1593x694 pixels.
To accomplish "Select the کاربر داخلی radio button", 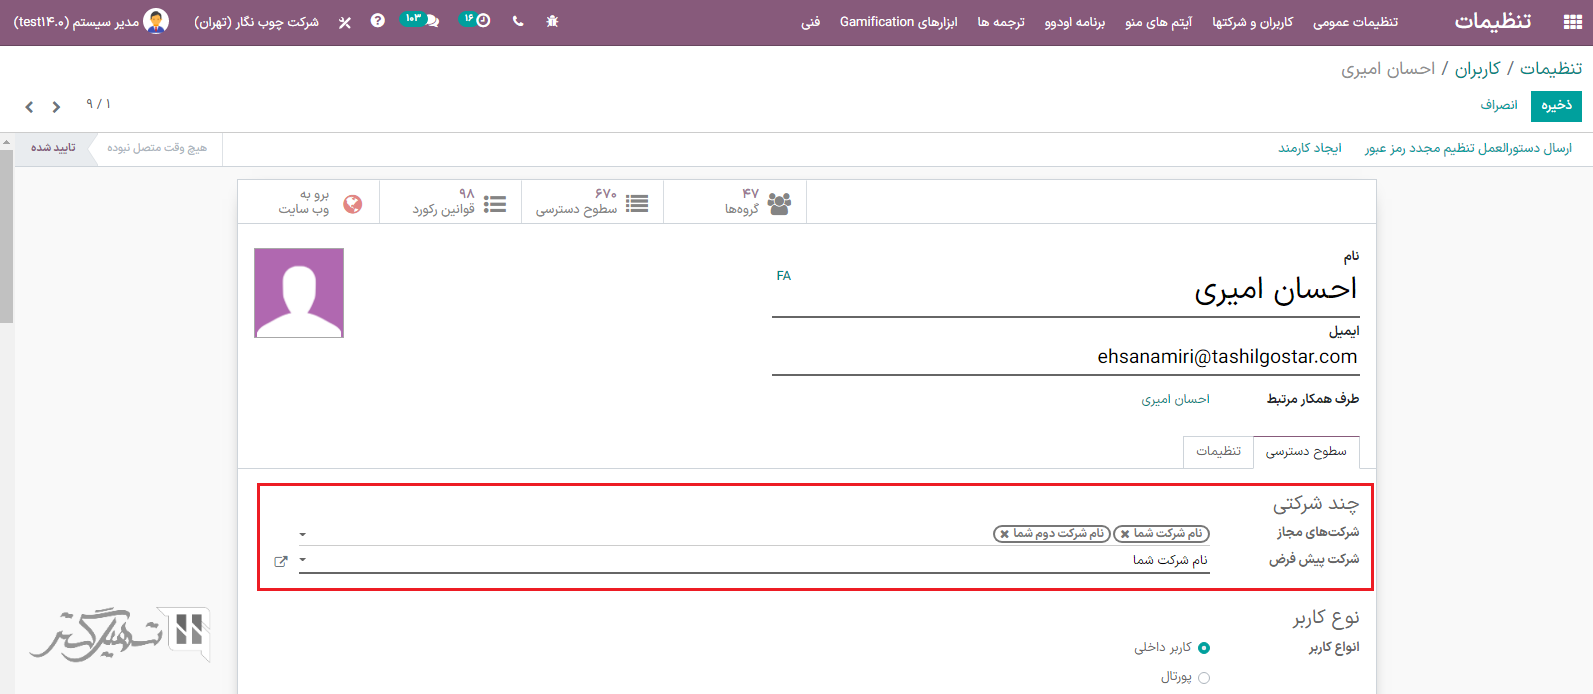I will (x=1203, y=648).
